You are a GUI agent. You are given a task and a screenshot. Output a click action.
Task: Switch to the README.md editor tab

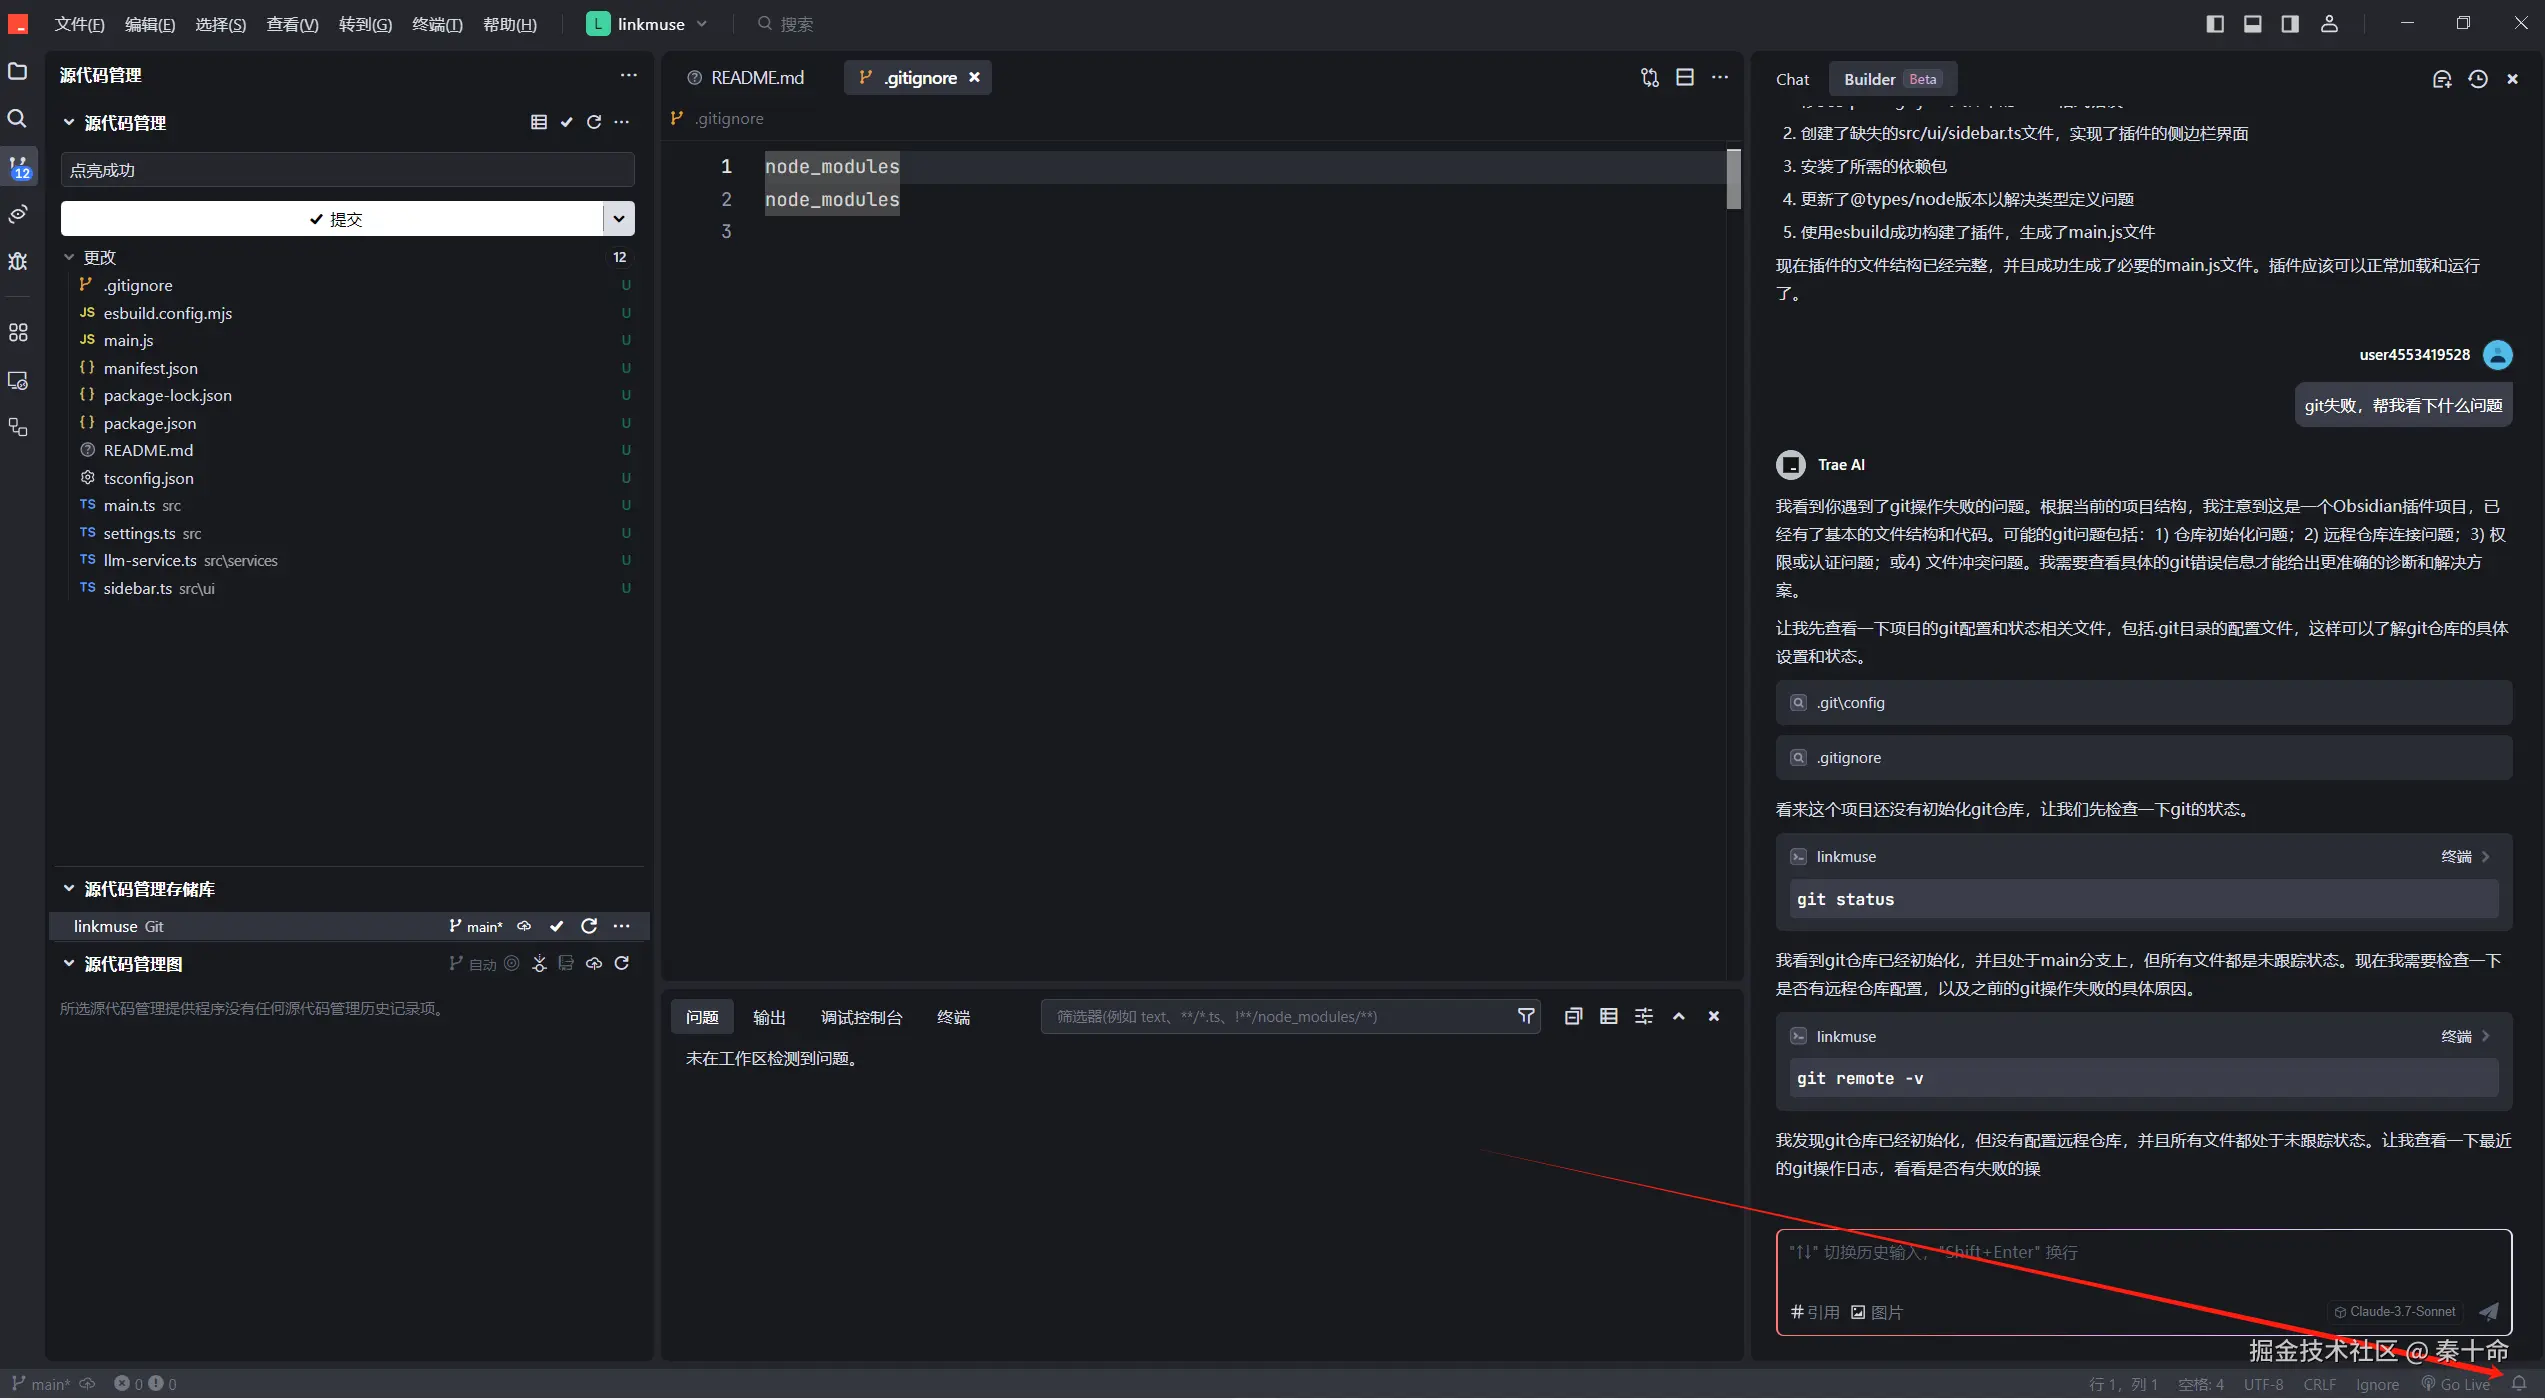(756, 78)
